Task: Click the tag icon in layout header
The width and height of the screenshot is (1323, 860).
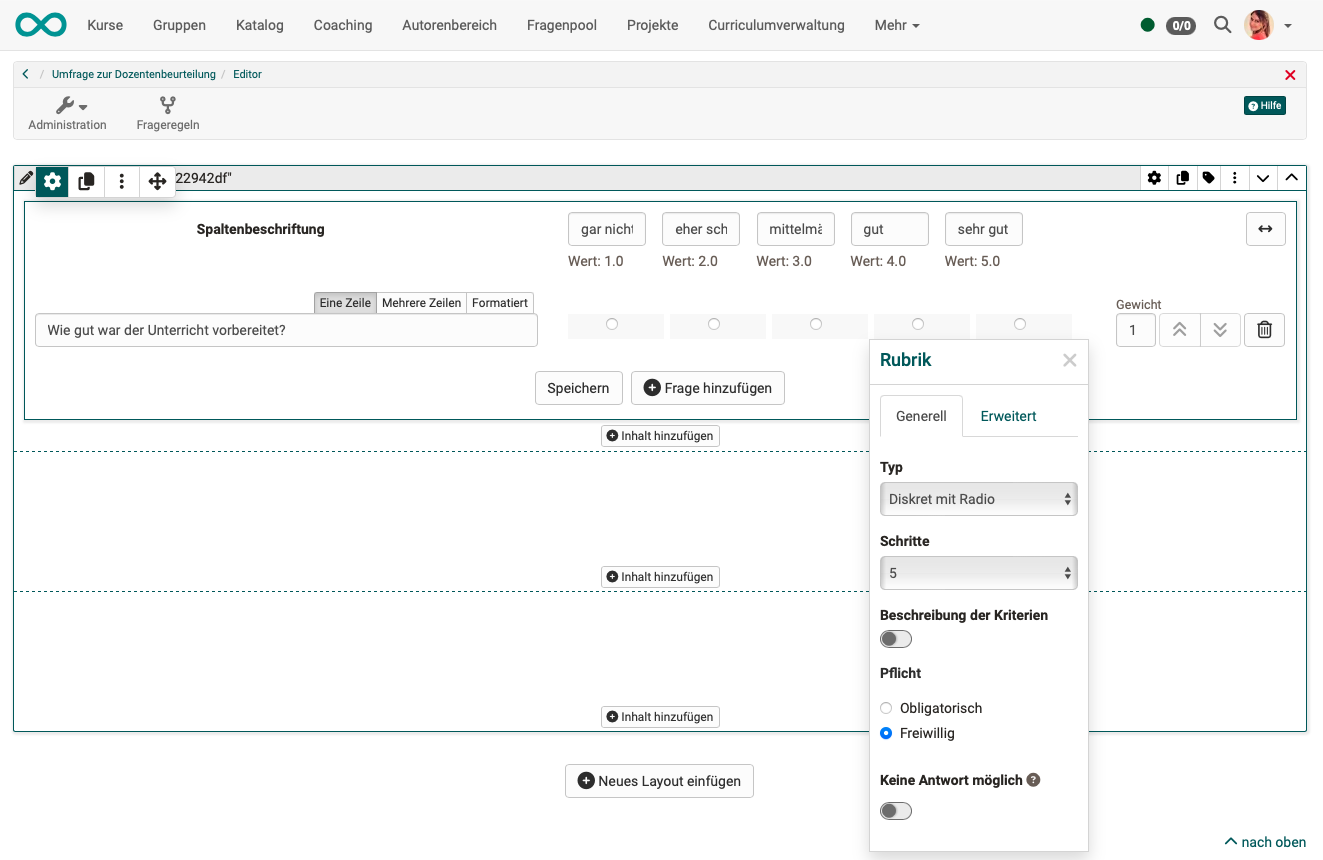Action: pos(1209,178)
